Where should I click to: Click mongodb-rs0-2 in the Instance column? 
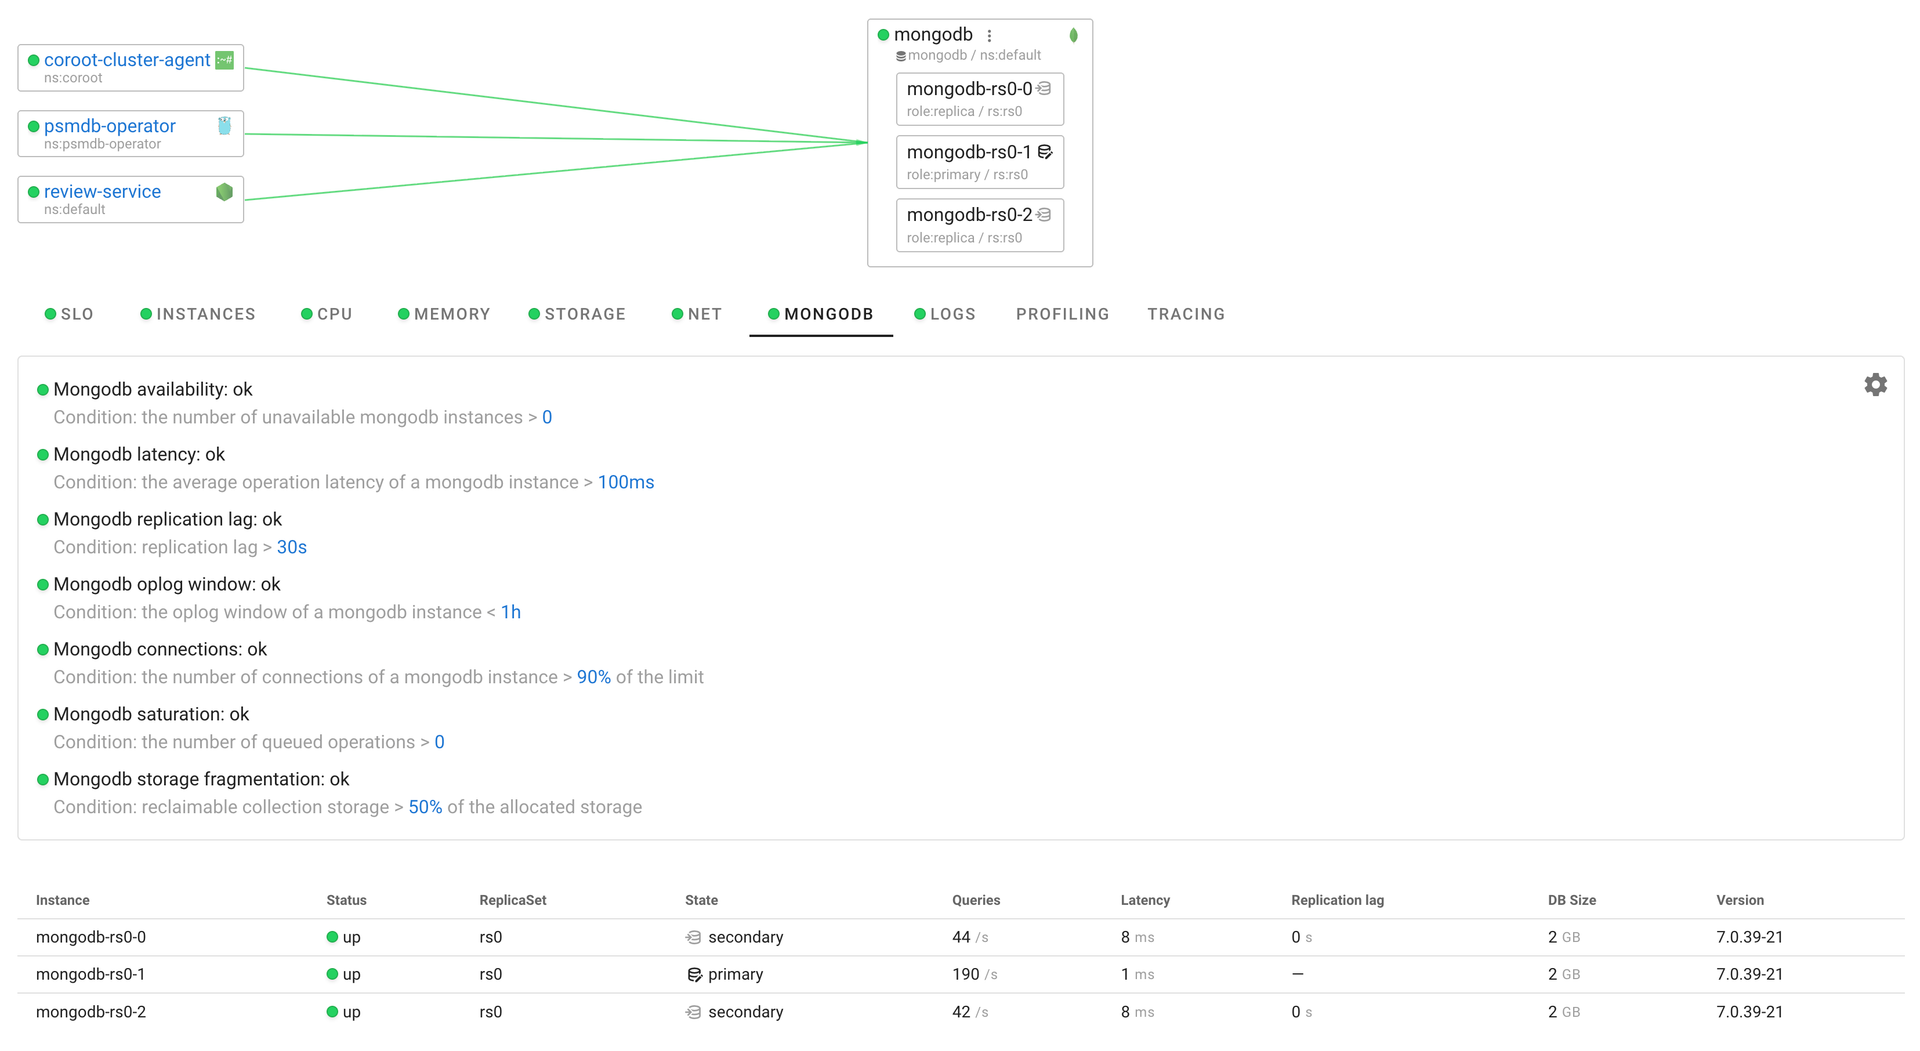pos(91,1012)
